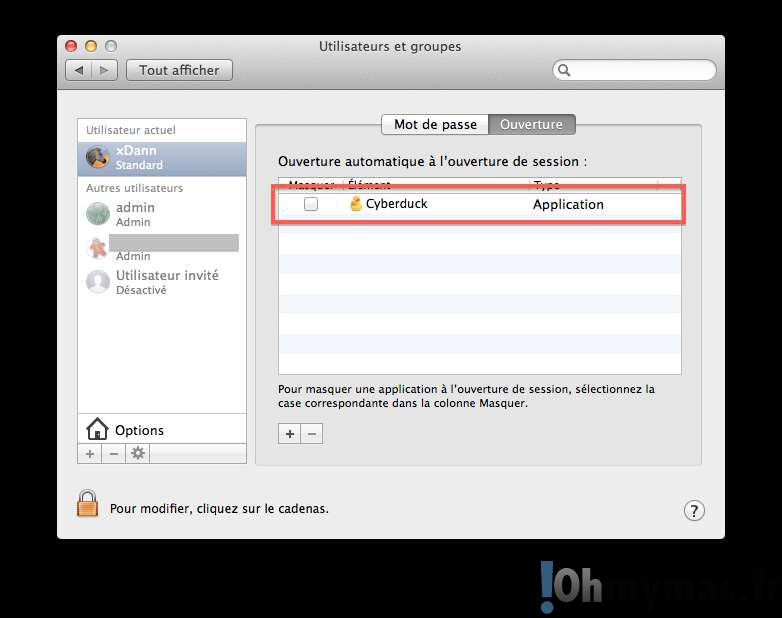Click the padlock icon to unlock changes
This screenshot has height=618, width=782.
click(88, 504)
